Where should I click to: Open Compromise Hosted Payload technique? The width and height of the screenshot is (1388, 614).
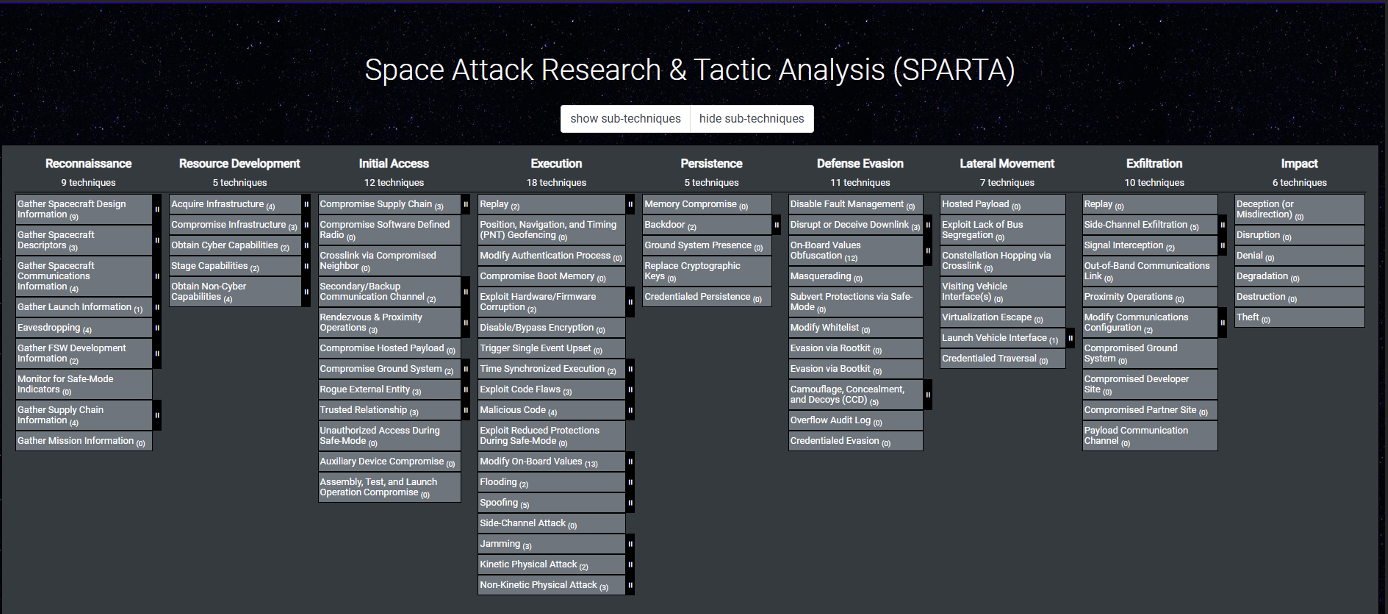(390, 349)
